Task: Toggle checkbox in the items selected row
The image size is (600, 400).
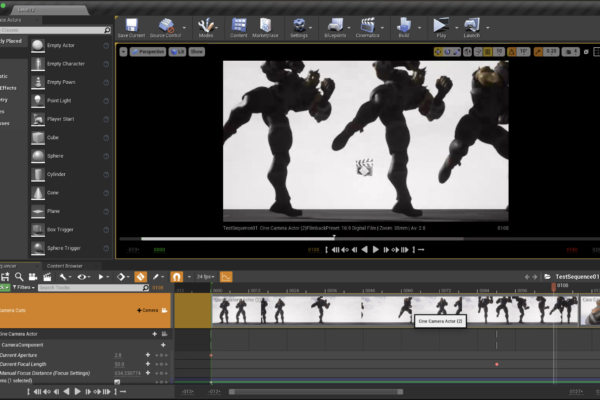Action: click(x=117, y=382)
